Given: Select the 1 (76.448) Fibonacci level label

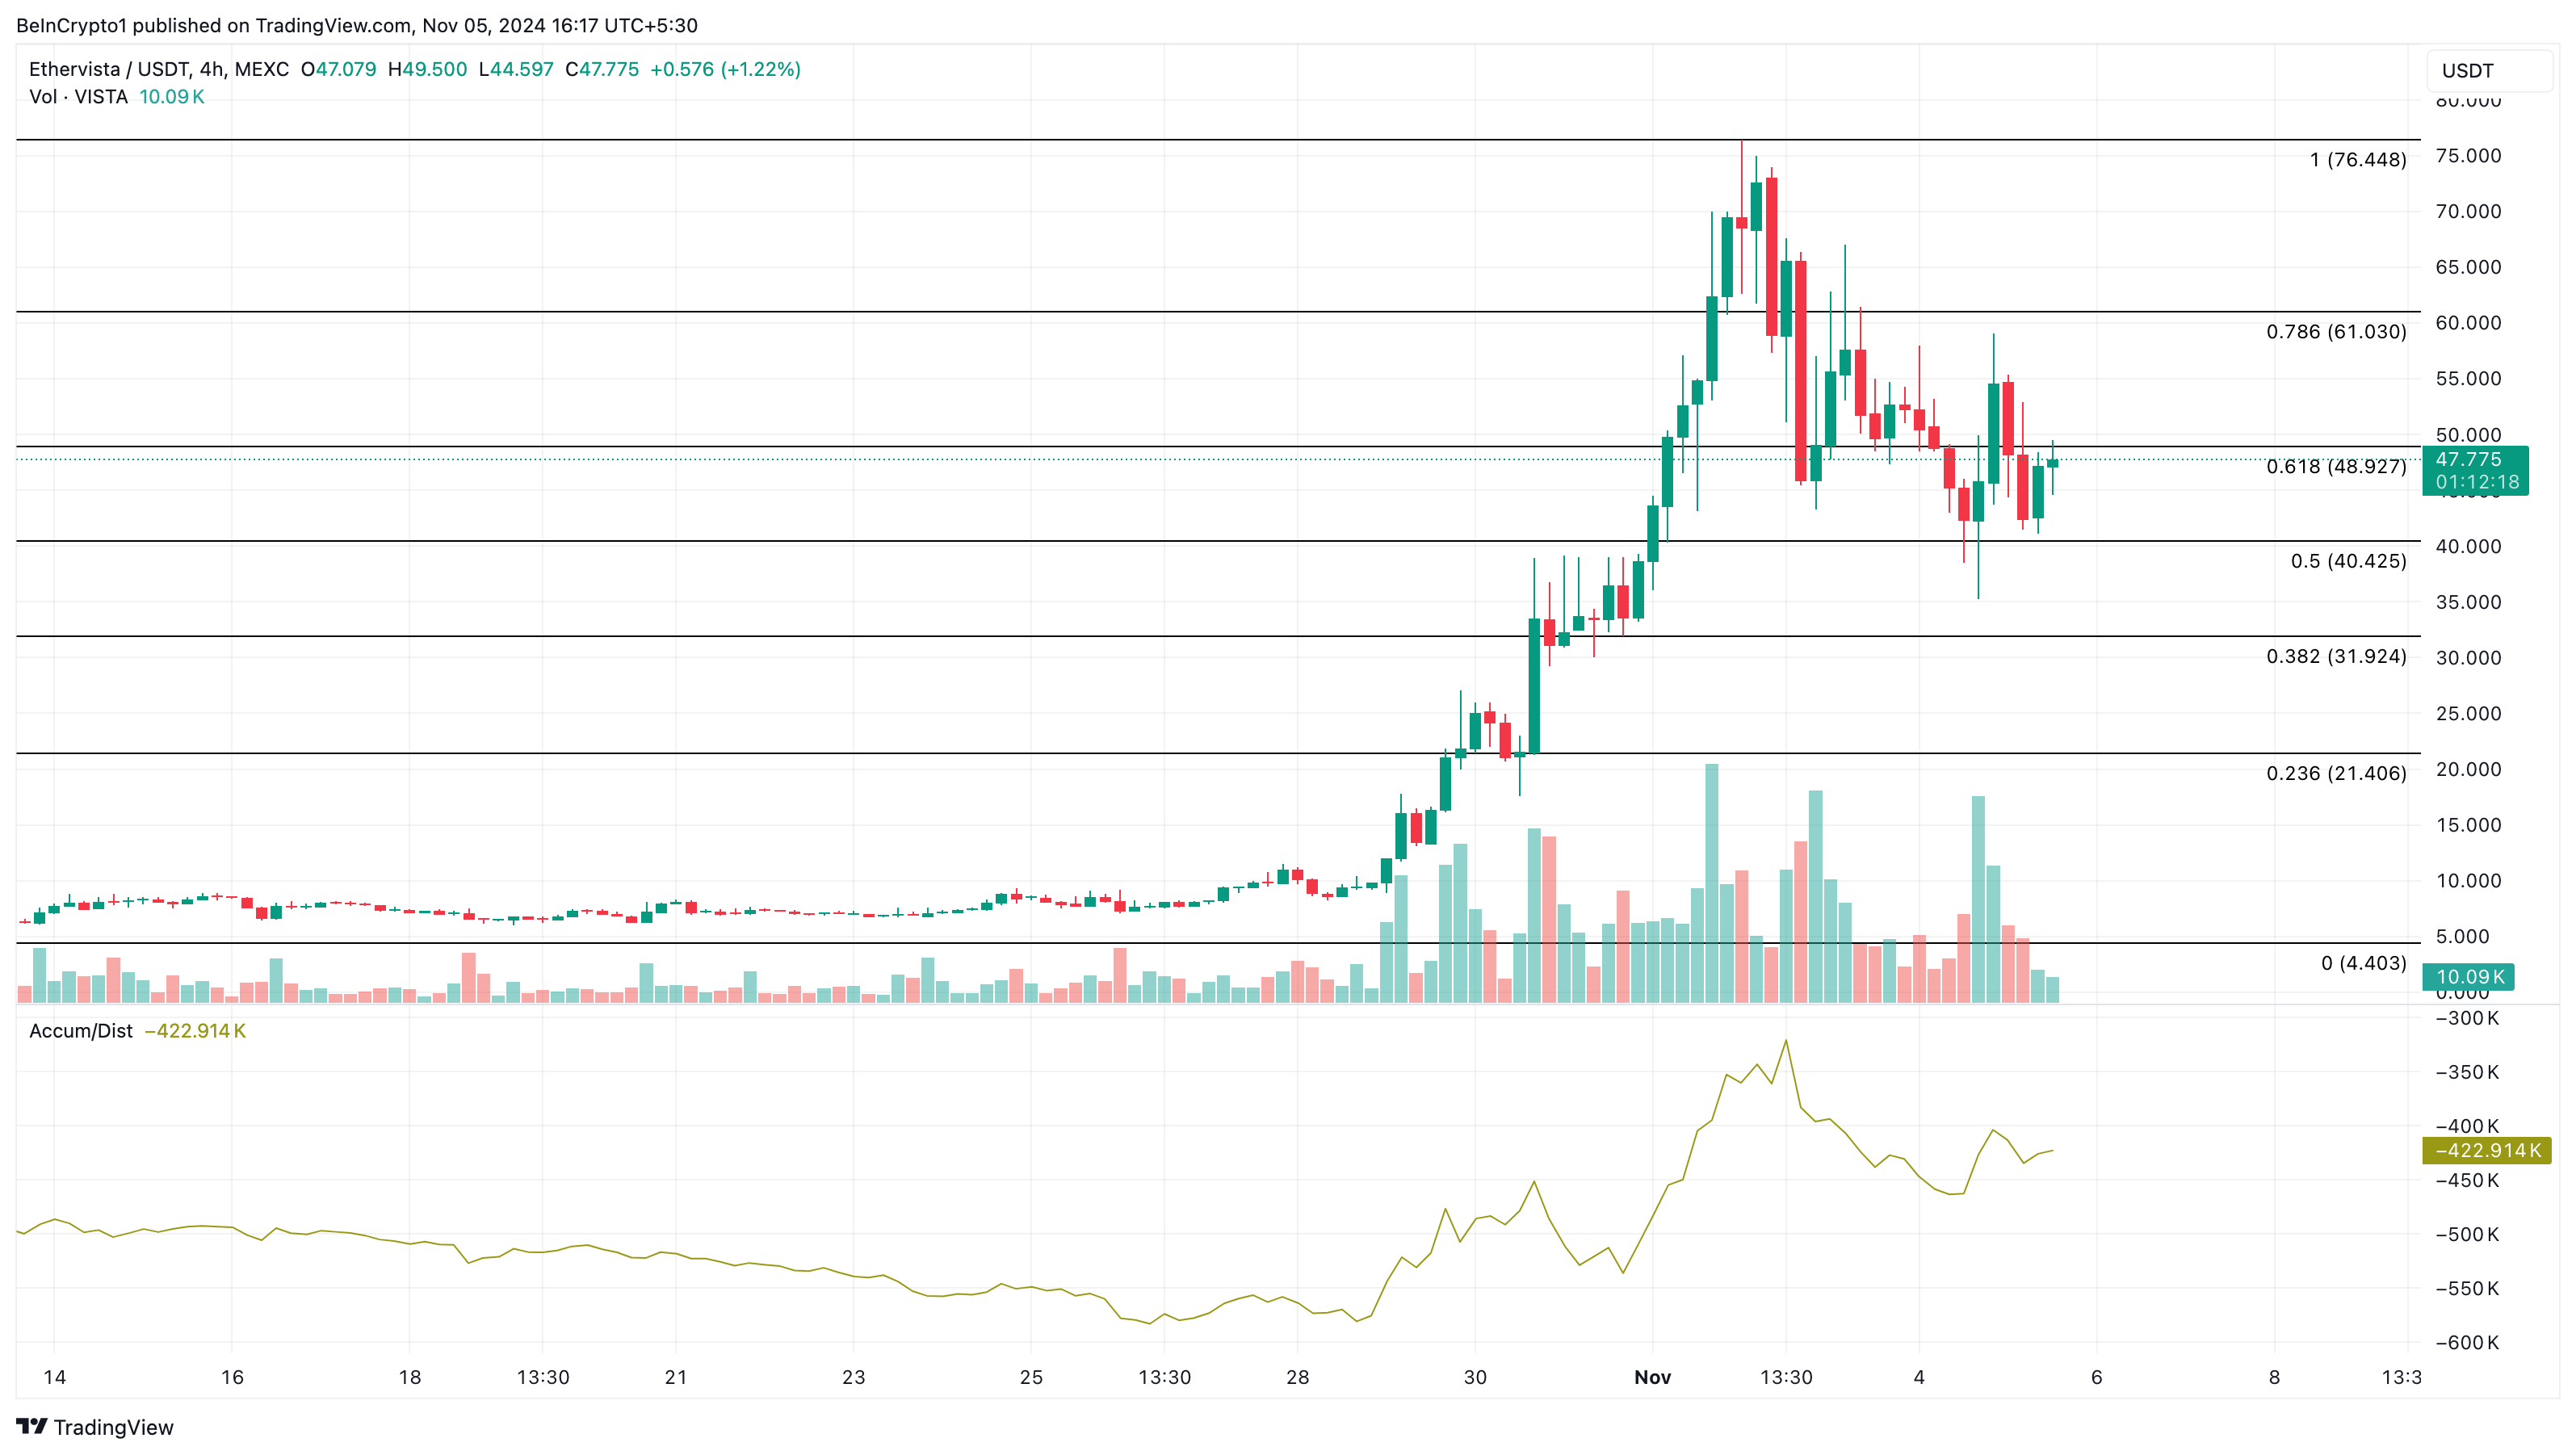Looking at the screenshot, I should pyautogui.click(x=2357, y=160).
